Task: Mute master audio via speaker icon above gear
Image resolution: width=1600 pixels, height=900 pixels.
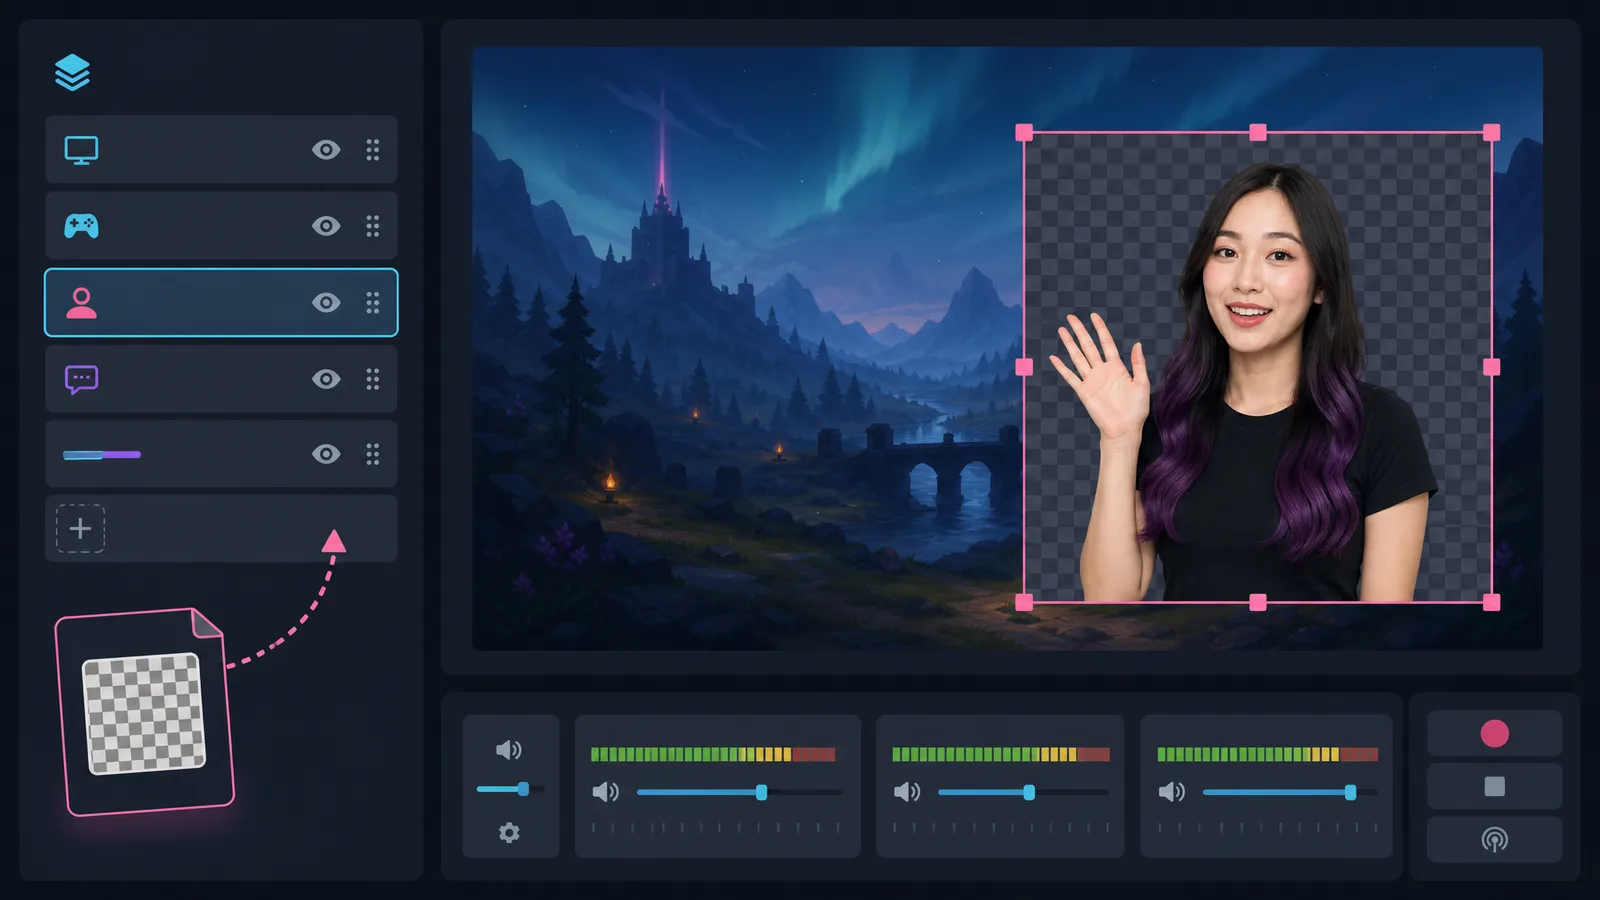Action: point(509,750)
